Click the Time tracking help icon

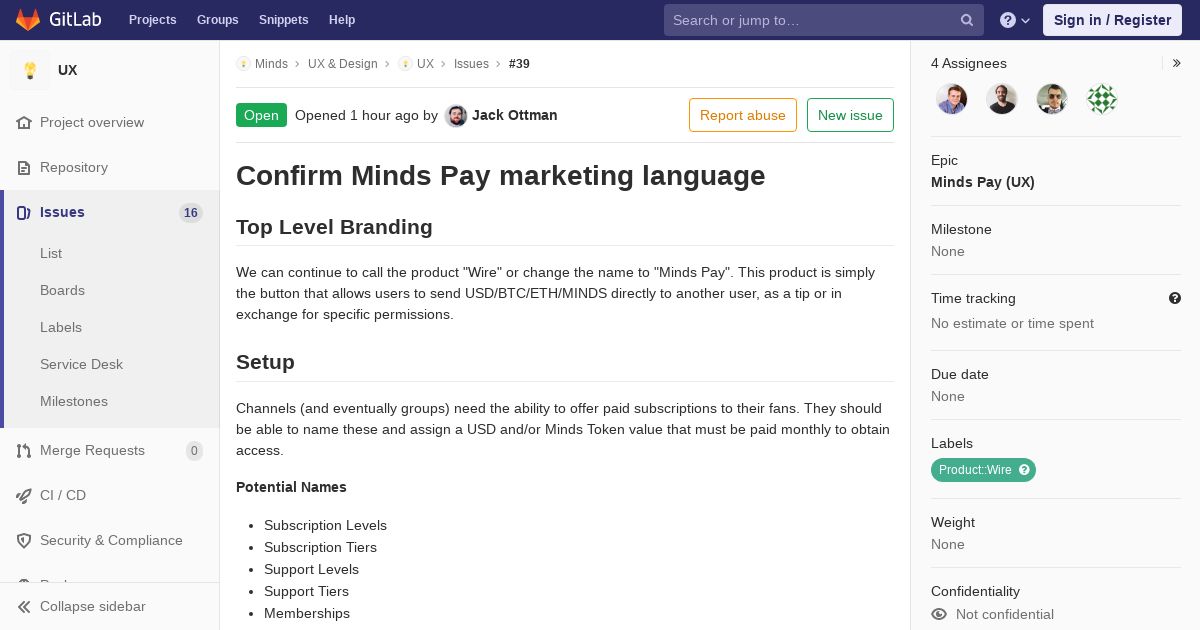1175,298
